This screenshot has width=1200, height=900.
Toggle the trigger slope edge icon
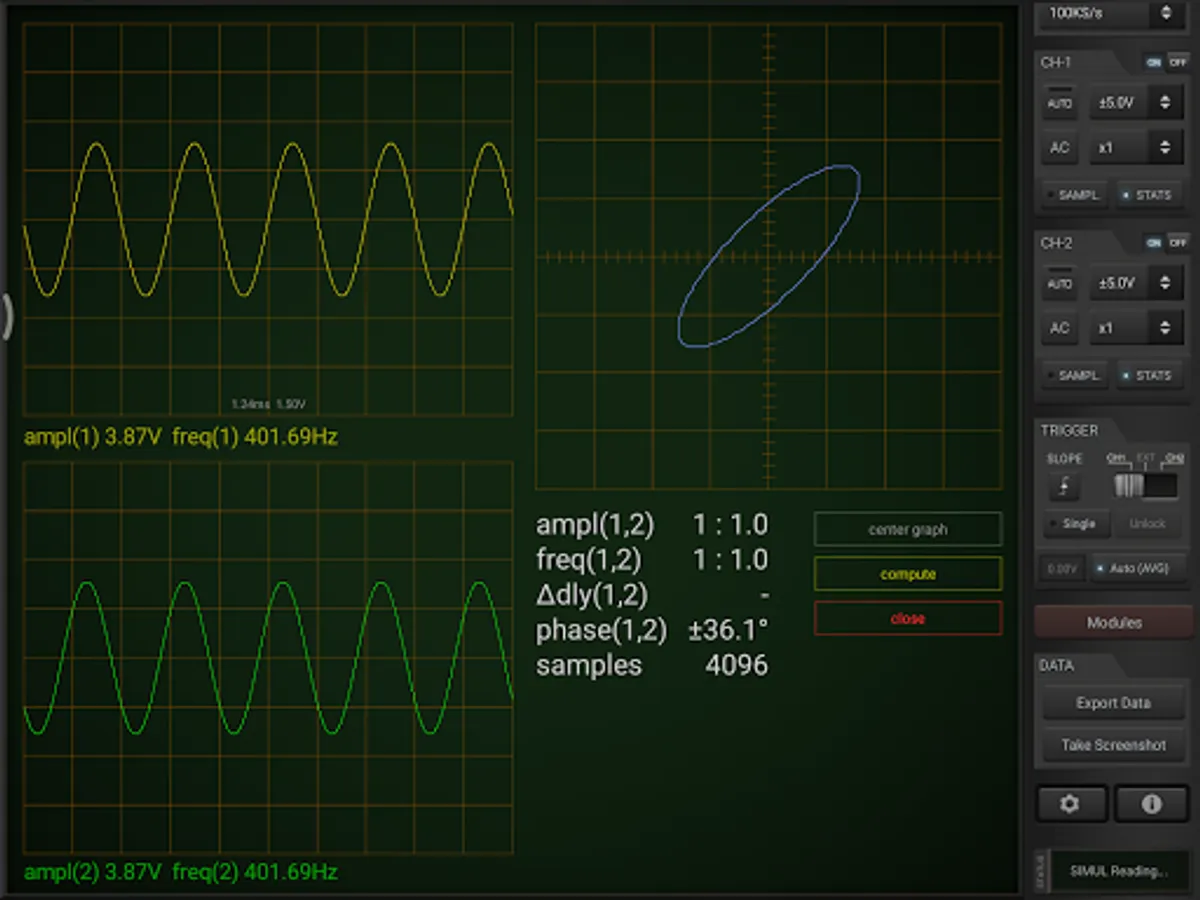pos(1065,486)
